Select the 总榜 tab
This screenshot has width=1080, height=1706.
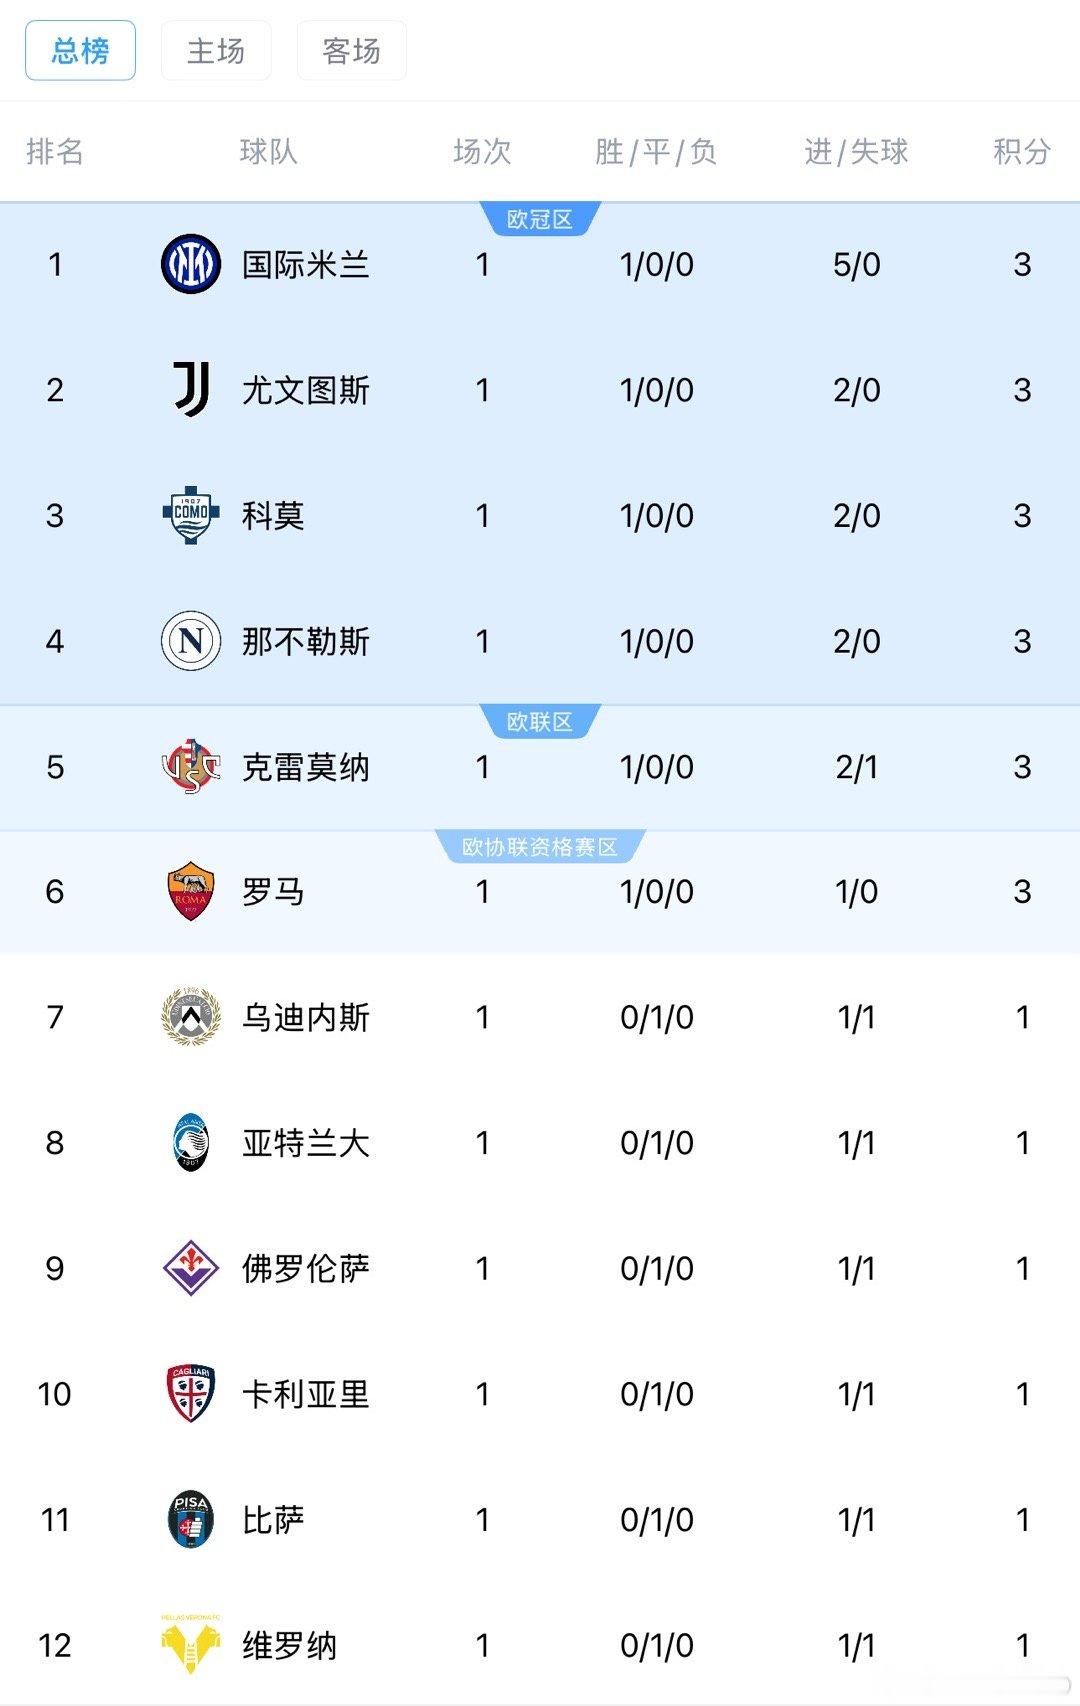(x=80, y=51)
